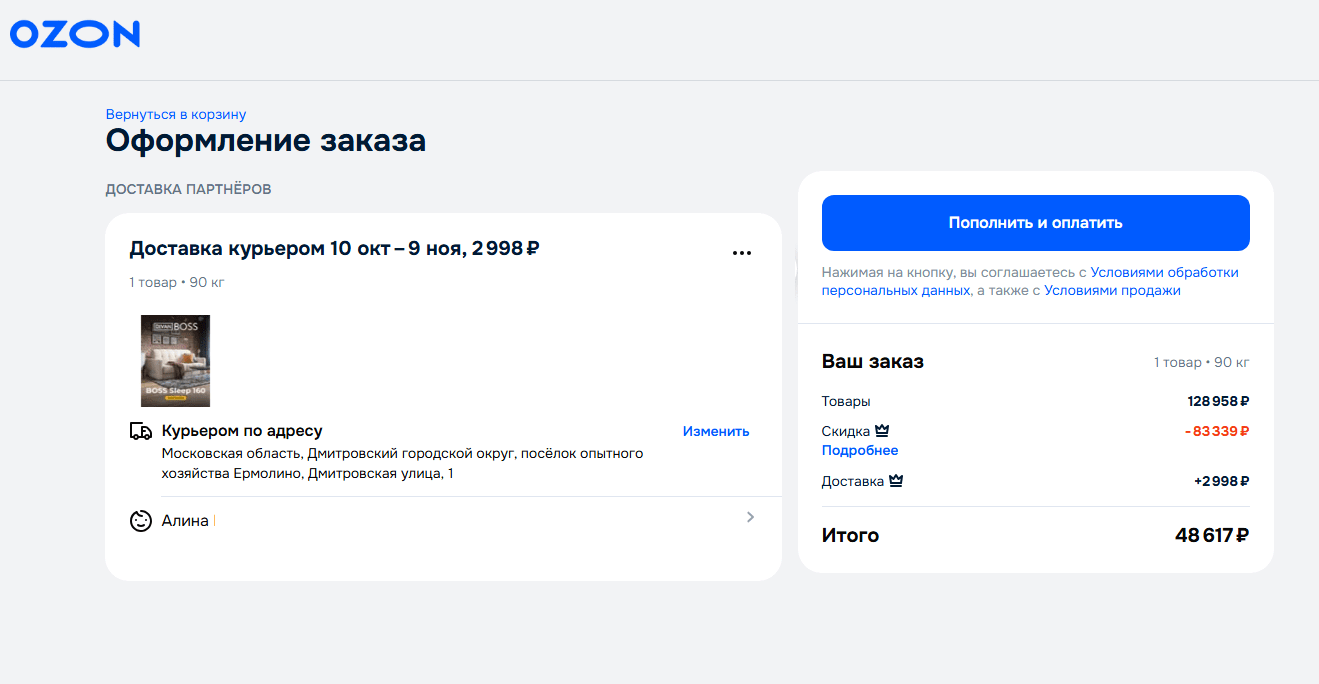Click the crown icon next to Доставка
The image size is (1319, 684).
pos(893,480)
